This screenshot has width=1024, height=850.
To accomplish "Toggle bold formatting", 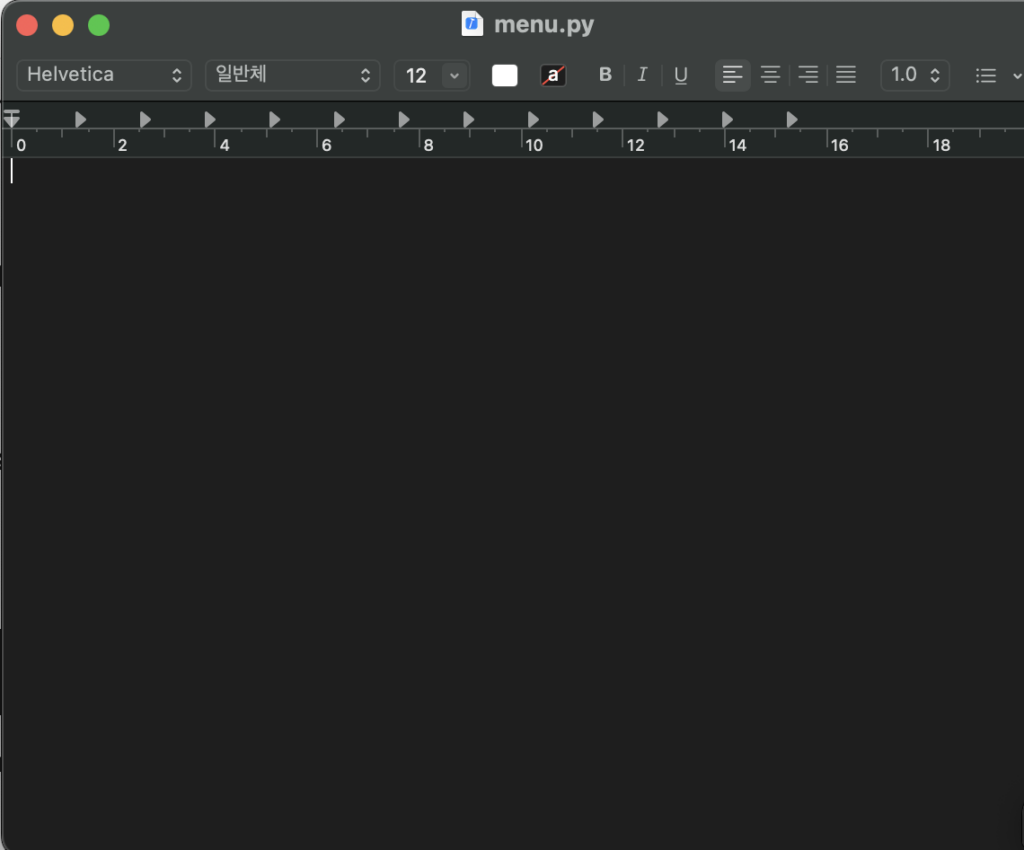I will tap(605, 74).
